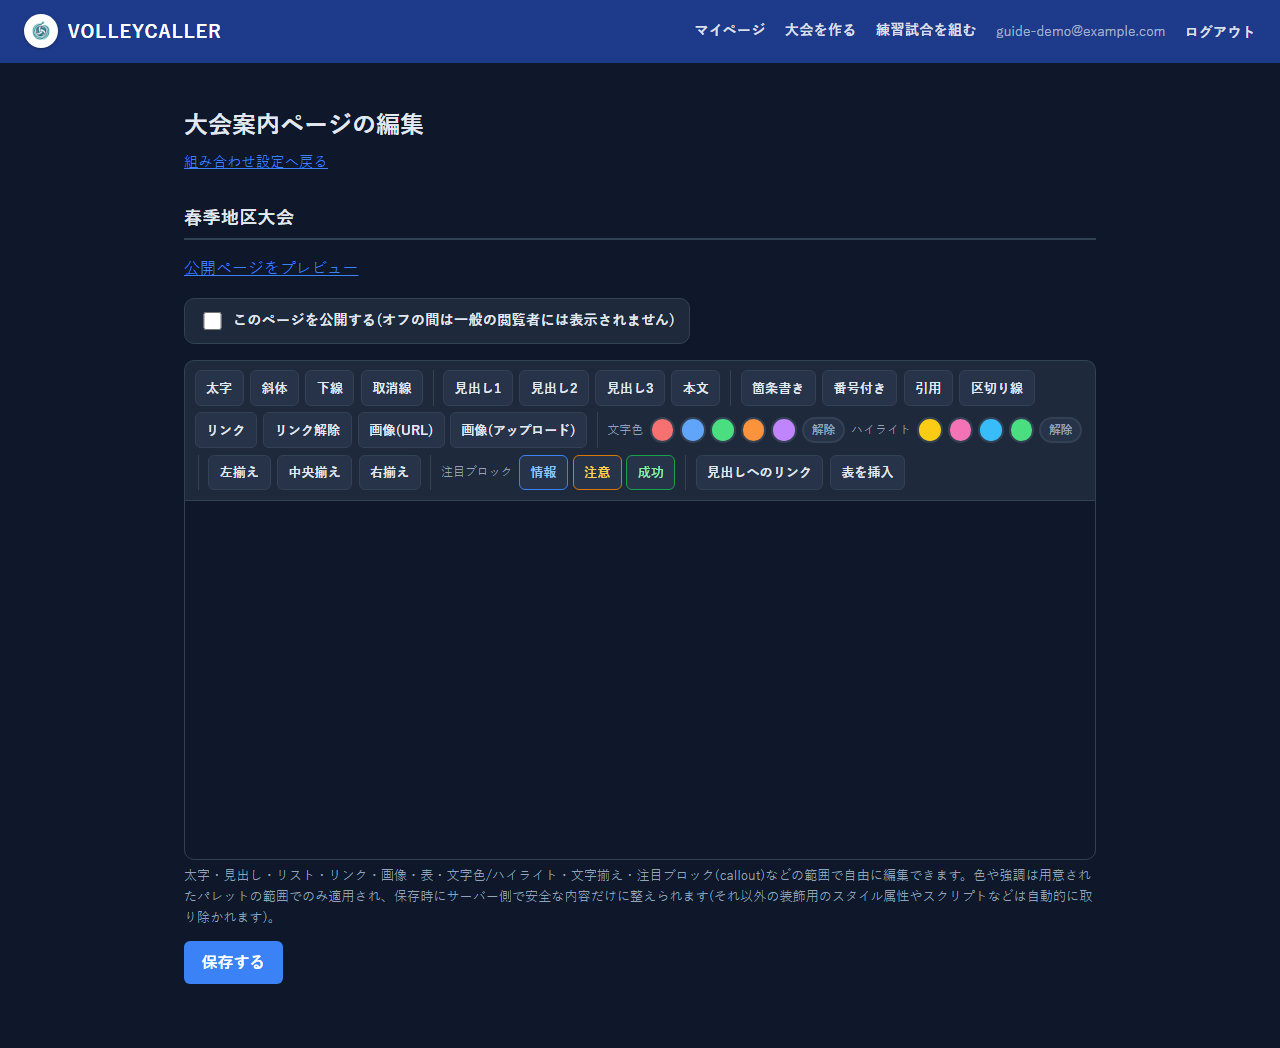1280x1048 pixels.
Task: Enable the このページを公開する checkbox
Action: (x=212, y=321)
